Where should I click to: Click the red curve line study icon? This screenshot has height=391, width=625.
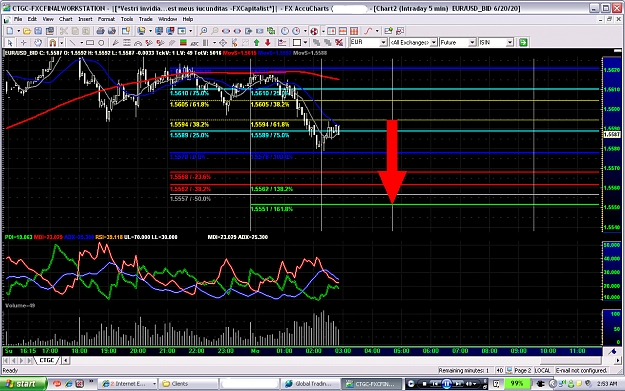(x=368, y=31)
